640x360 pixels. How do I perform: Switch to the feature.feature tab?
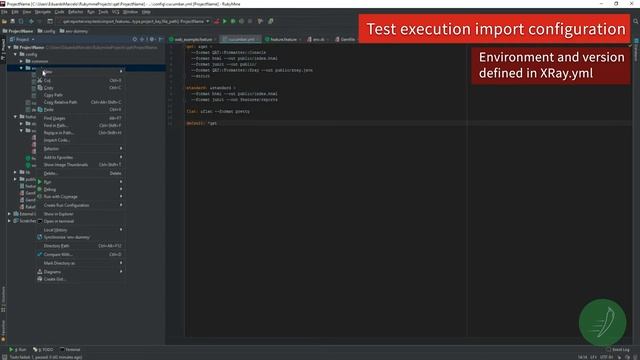pos(282,40)
